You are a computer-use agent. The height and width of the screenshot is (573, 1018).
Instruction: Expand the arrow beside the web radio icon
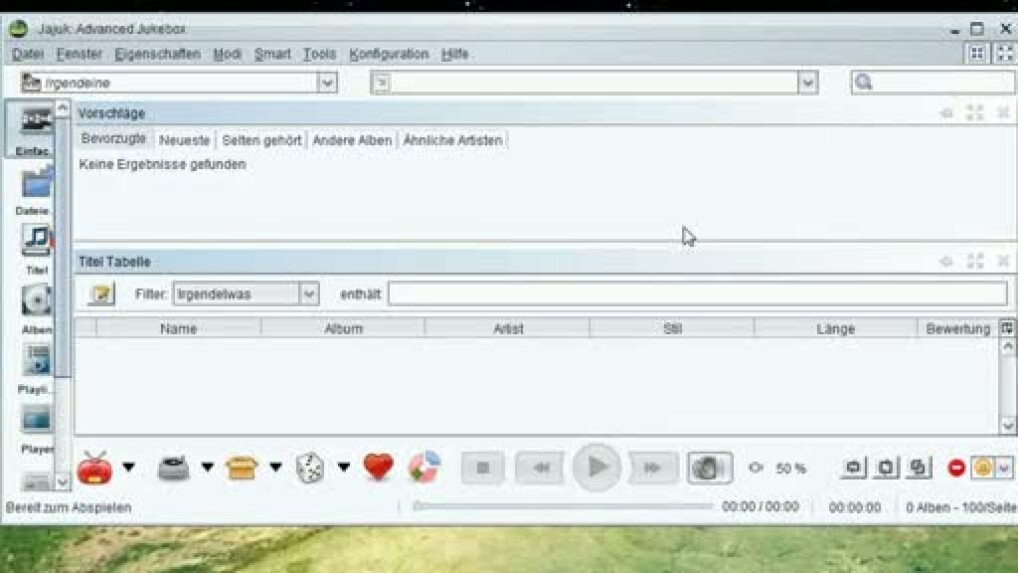tap(129, 468)
